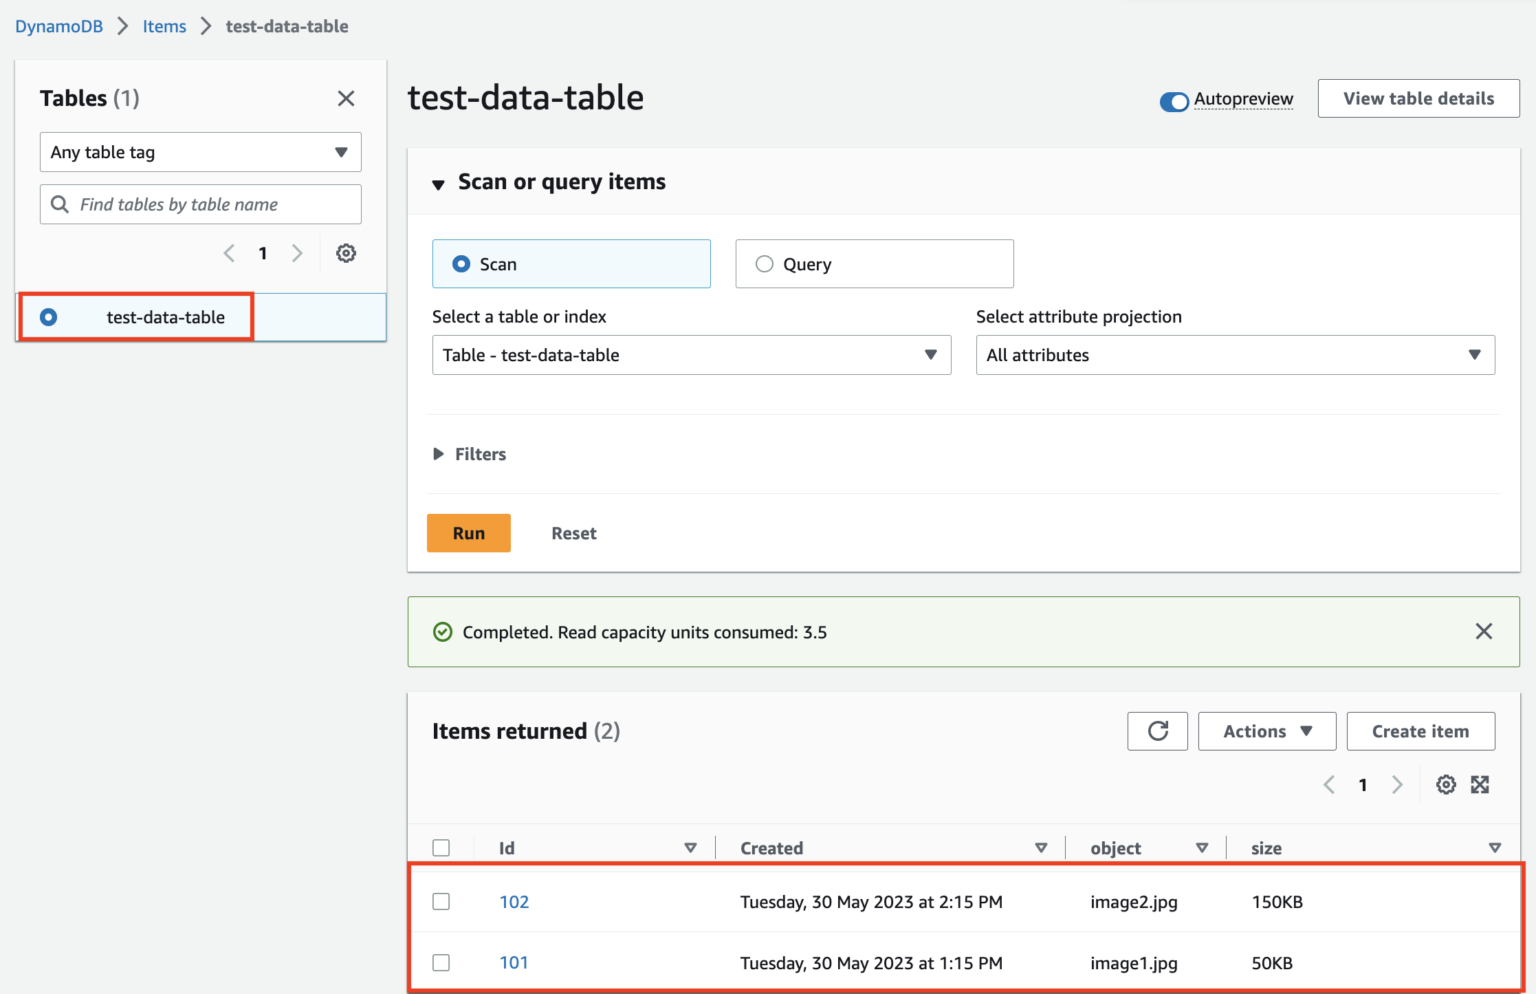Expand items view to fullscreen
The width and height of the screenshot is (1536, 994).
(1480, 784)
